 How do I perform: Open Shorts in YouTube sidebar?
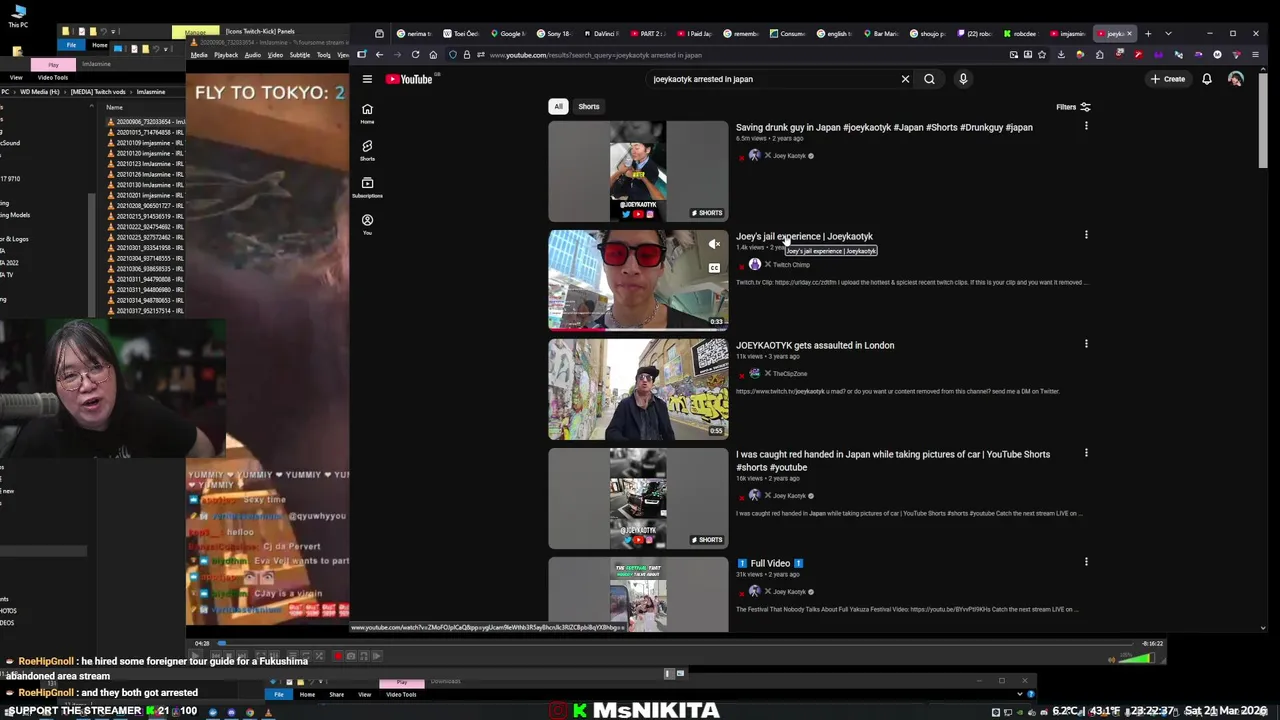tap(367, 150)
